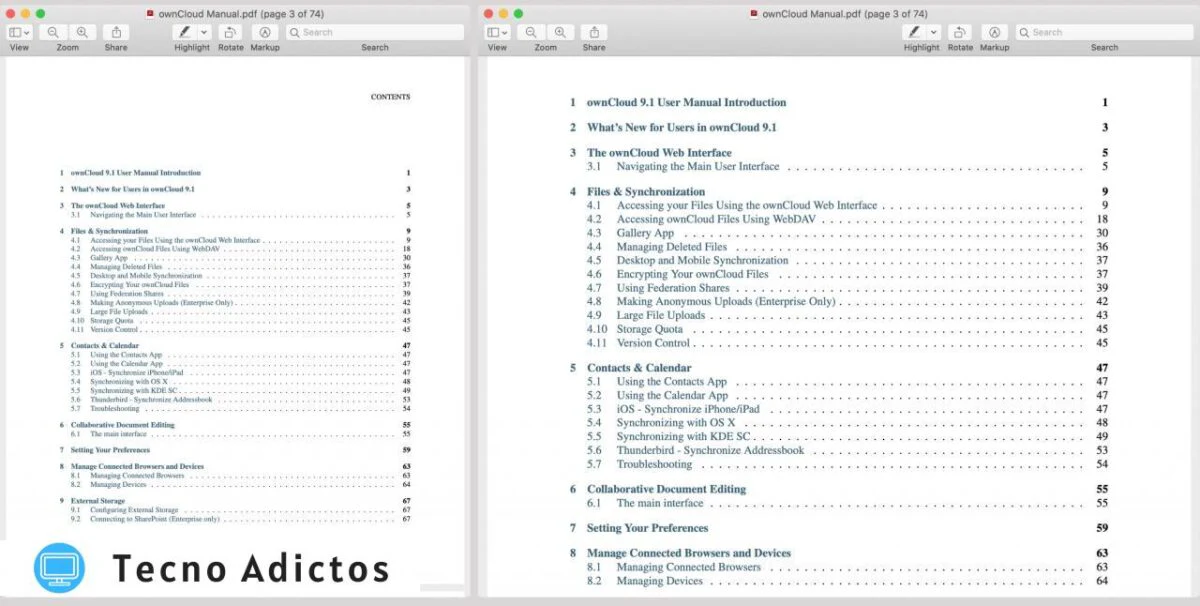Rotate the page in the left window

(231, 32)
